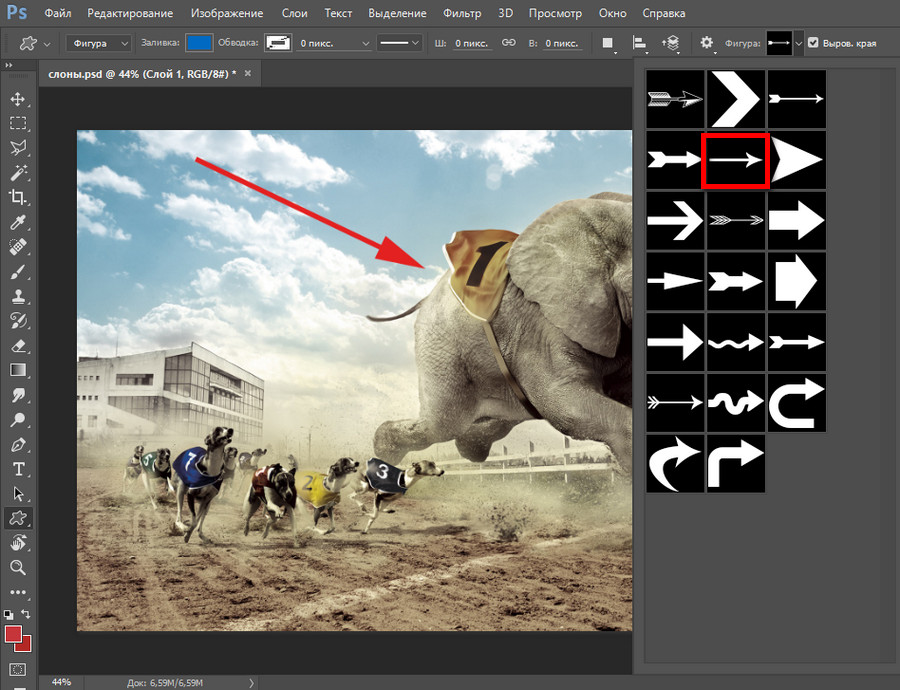Choose the red-highlighted thin arrow shape
The height and width of the screenshot is (690, 900).
click(x=735, y=159)
